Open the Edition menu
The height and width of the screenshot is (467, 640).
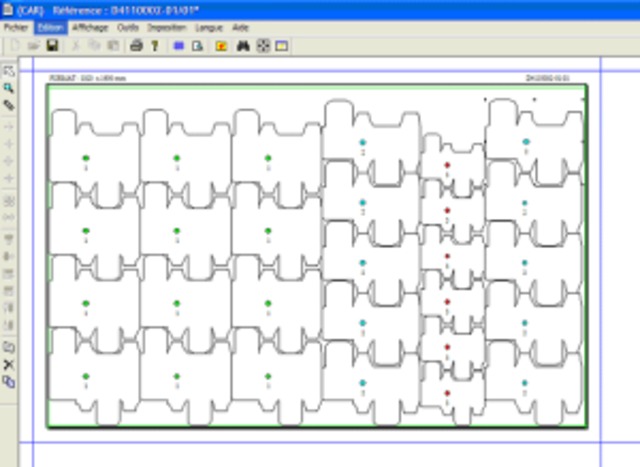click(50, 28)
